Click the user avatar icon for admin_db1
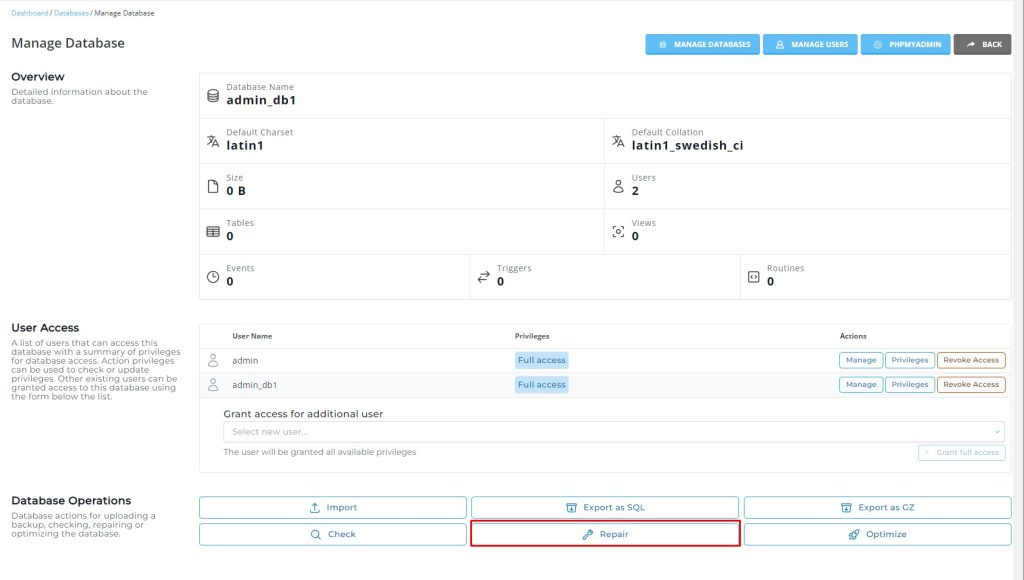This screenshot has height=580, width=1024. 213,385
